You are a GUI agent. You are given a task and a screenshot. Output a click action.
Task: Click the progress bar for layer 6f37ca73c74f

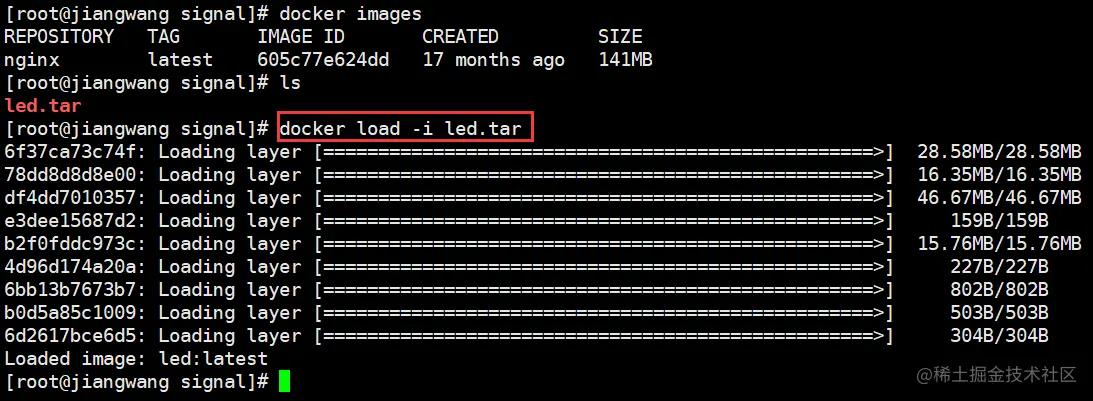point(604,152)
